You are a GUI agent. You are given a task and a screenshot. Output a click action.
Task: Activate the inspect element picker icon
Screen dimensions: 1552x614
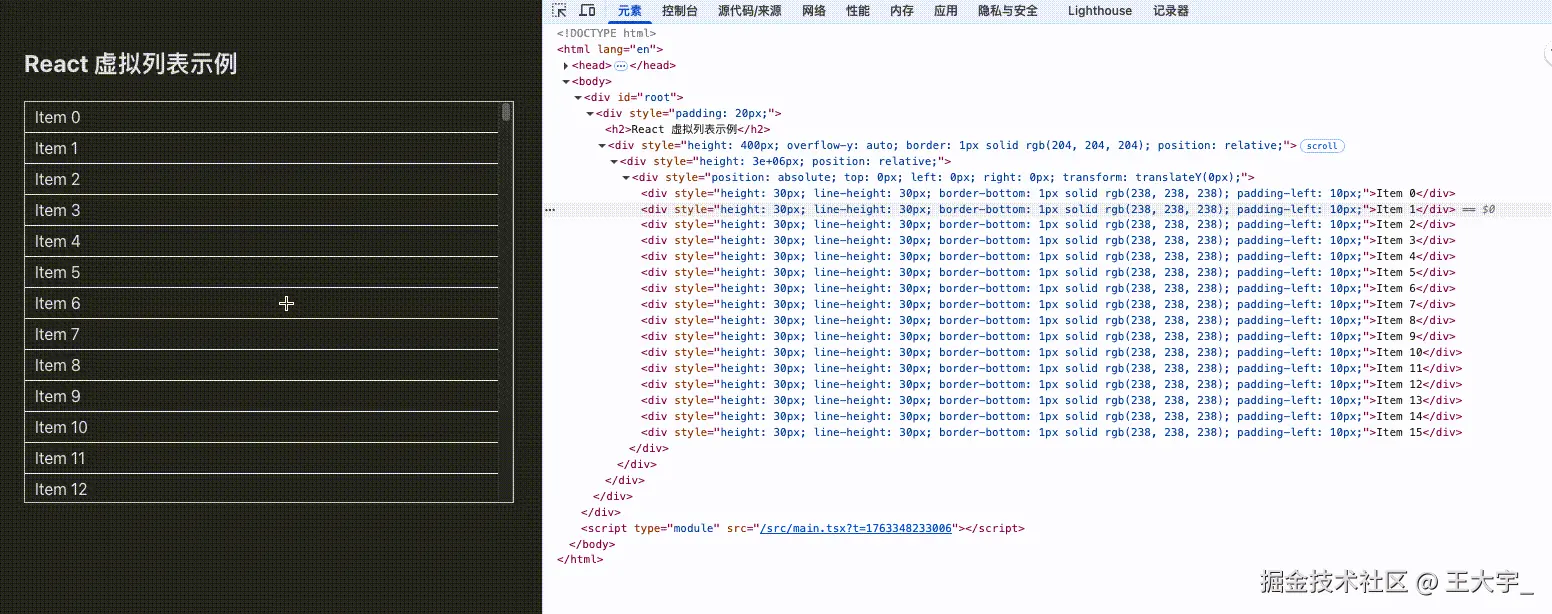tap(560, 11)
